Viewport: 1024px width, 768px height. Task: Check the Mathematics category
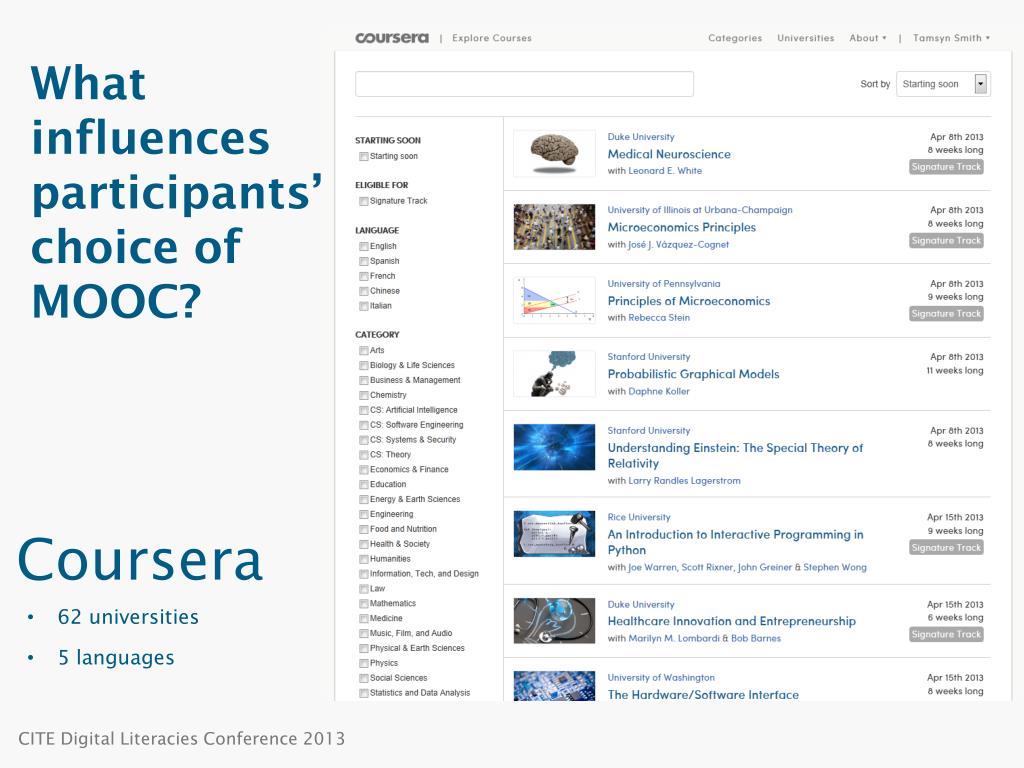coord(363,604)
